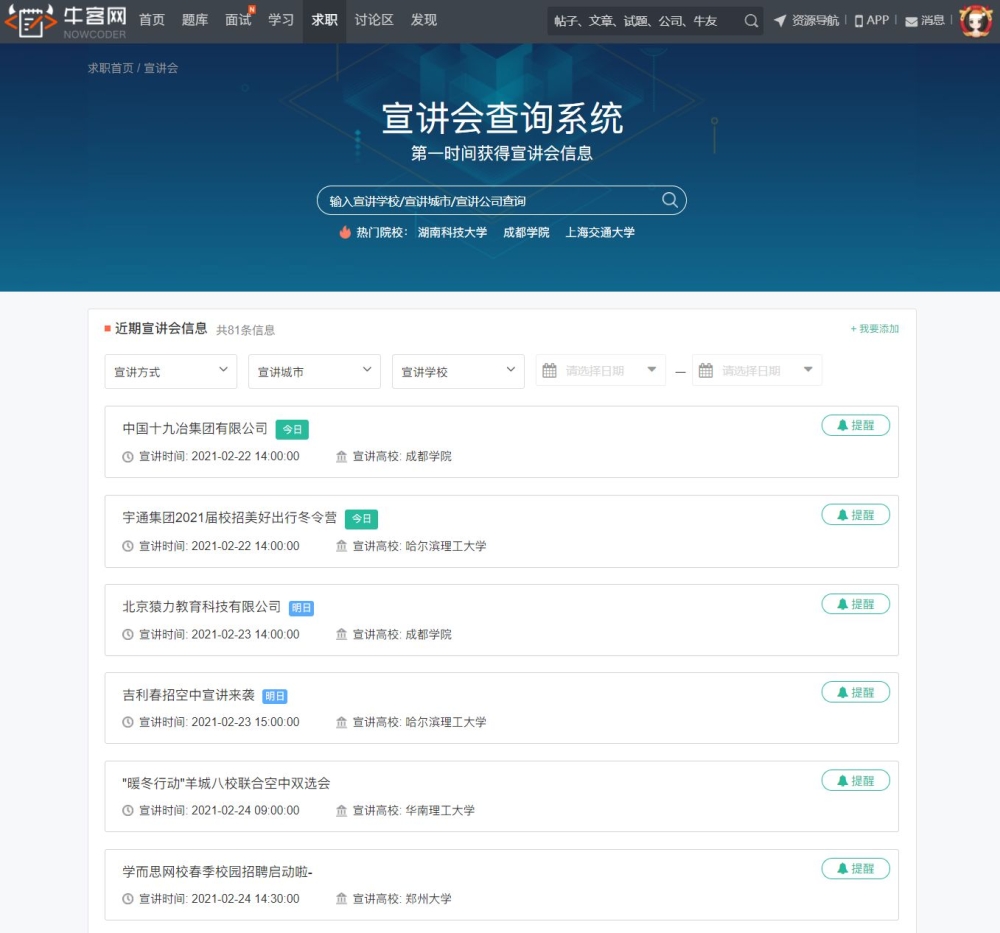Open the start date 请选择日期 picker arrow
1000x933 pixels.
651,370
